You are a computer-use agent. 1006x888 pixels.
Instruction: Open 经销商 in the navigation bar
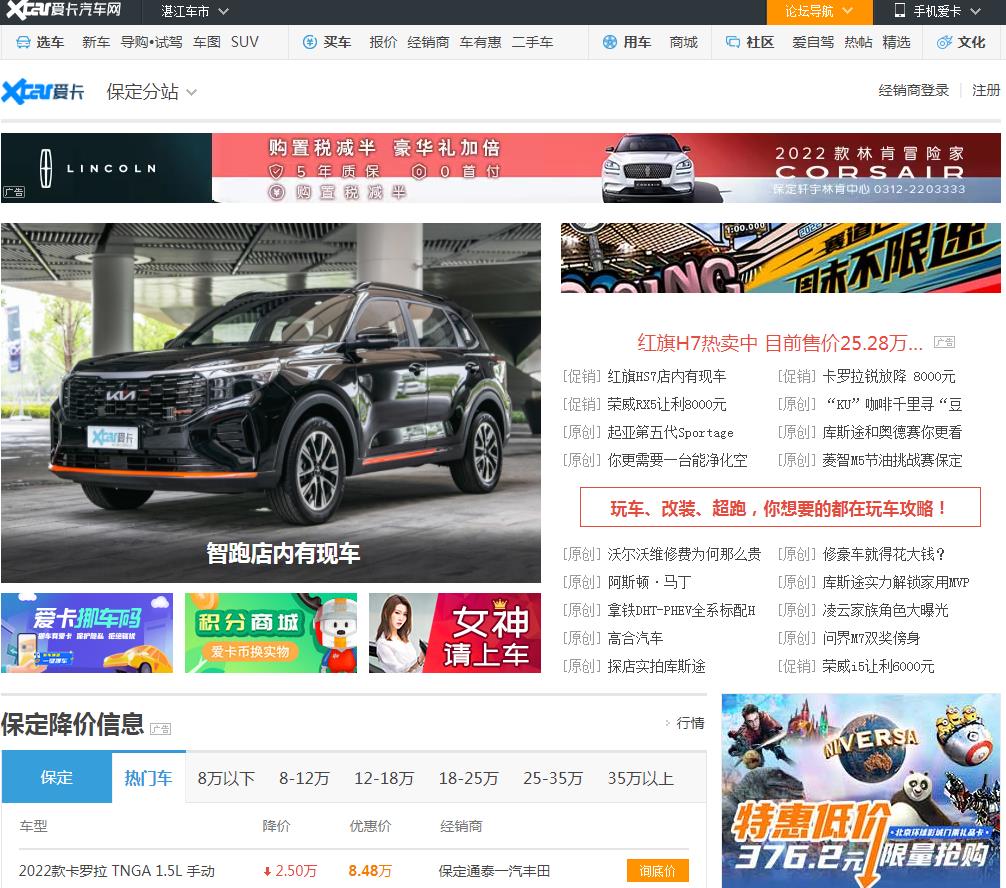[x=428, y=42]
